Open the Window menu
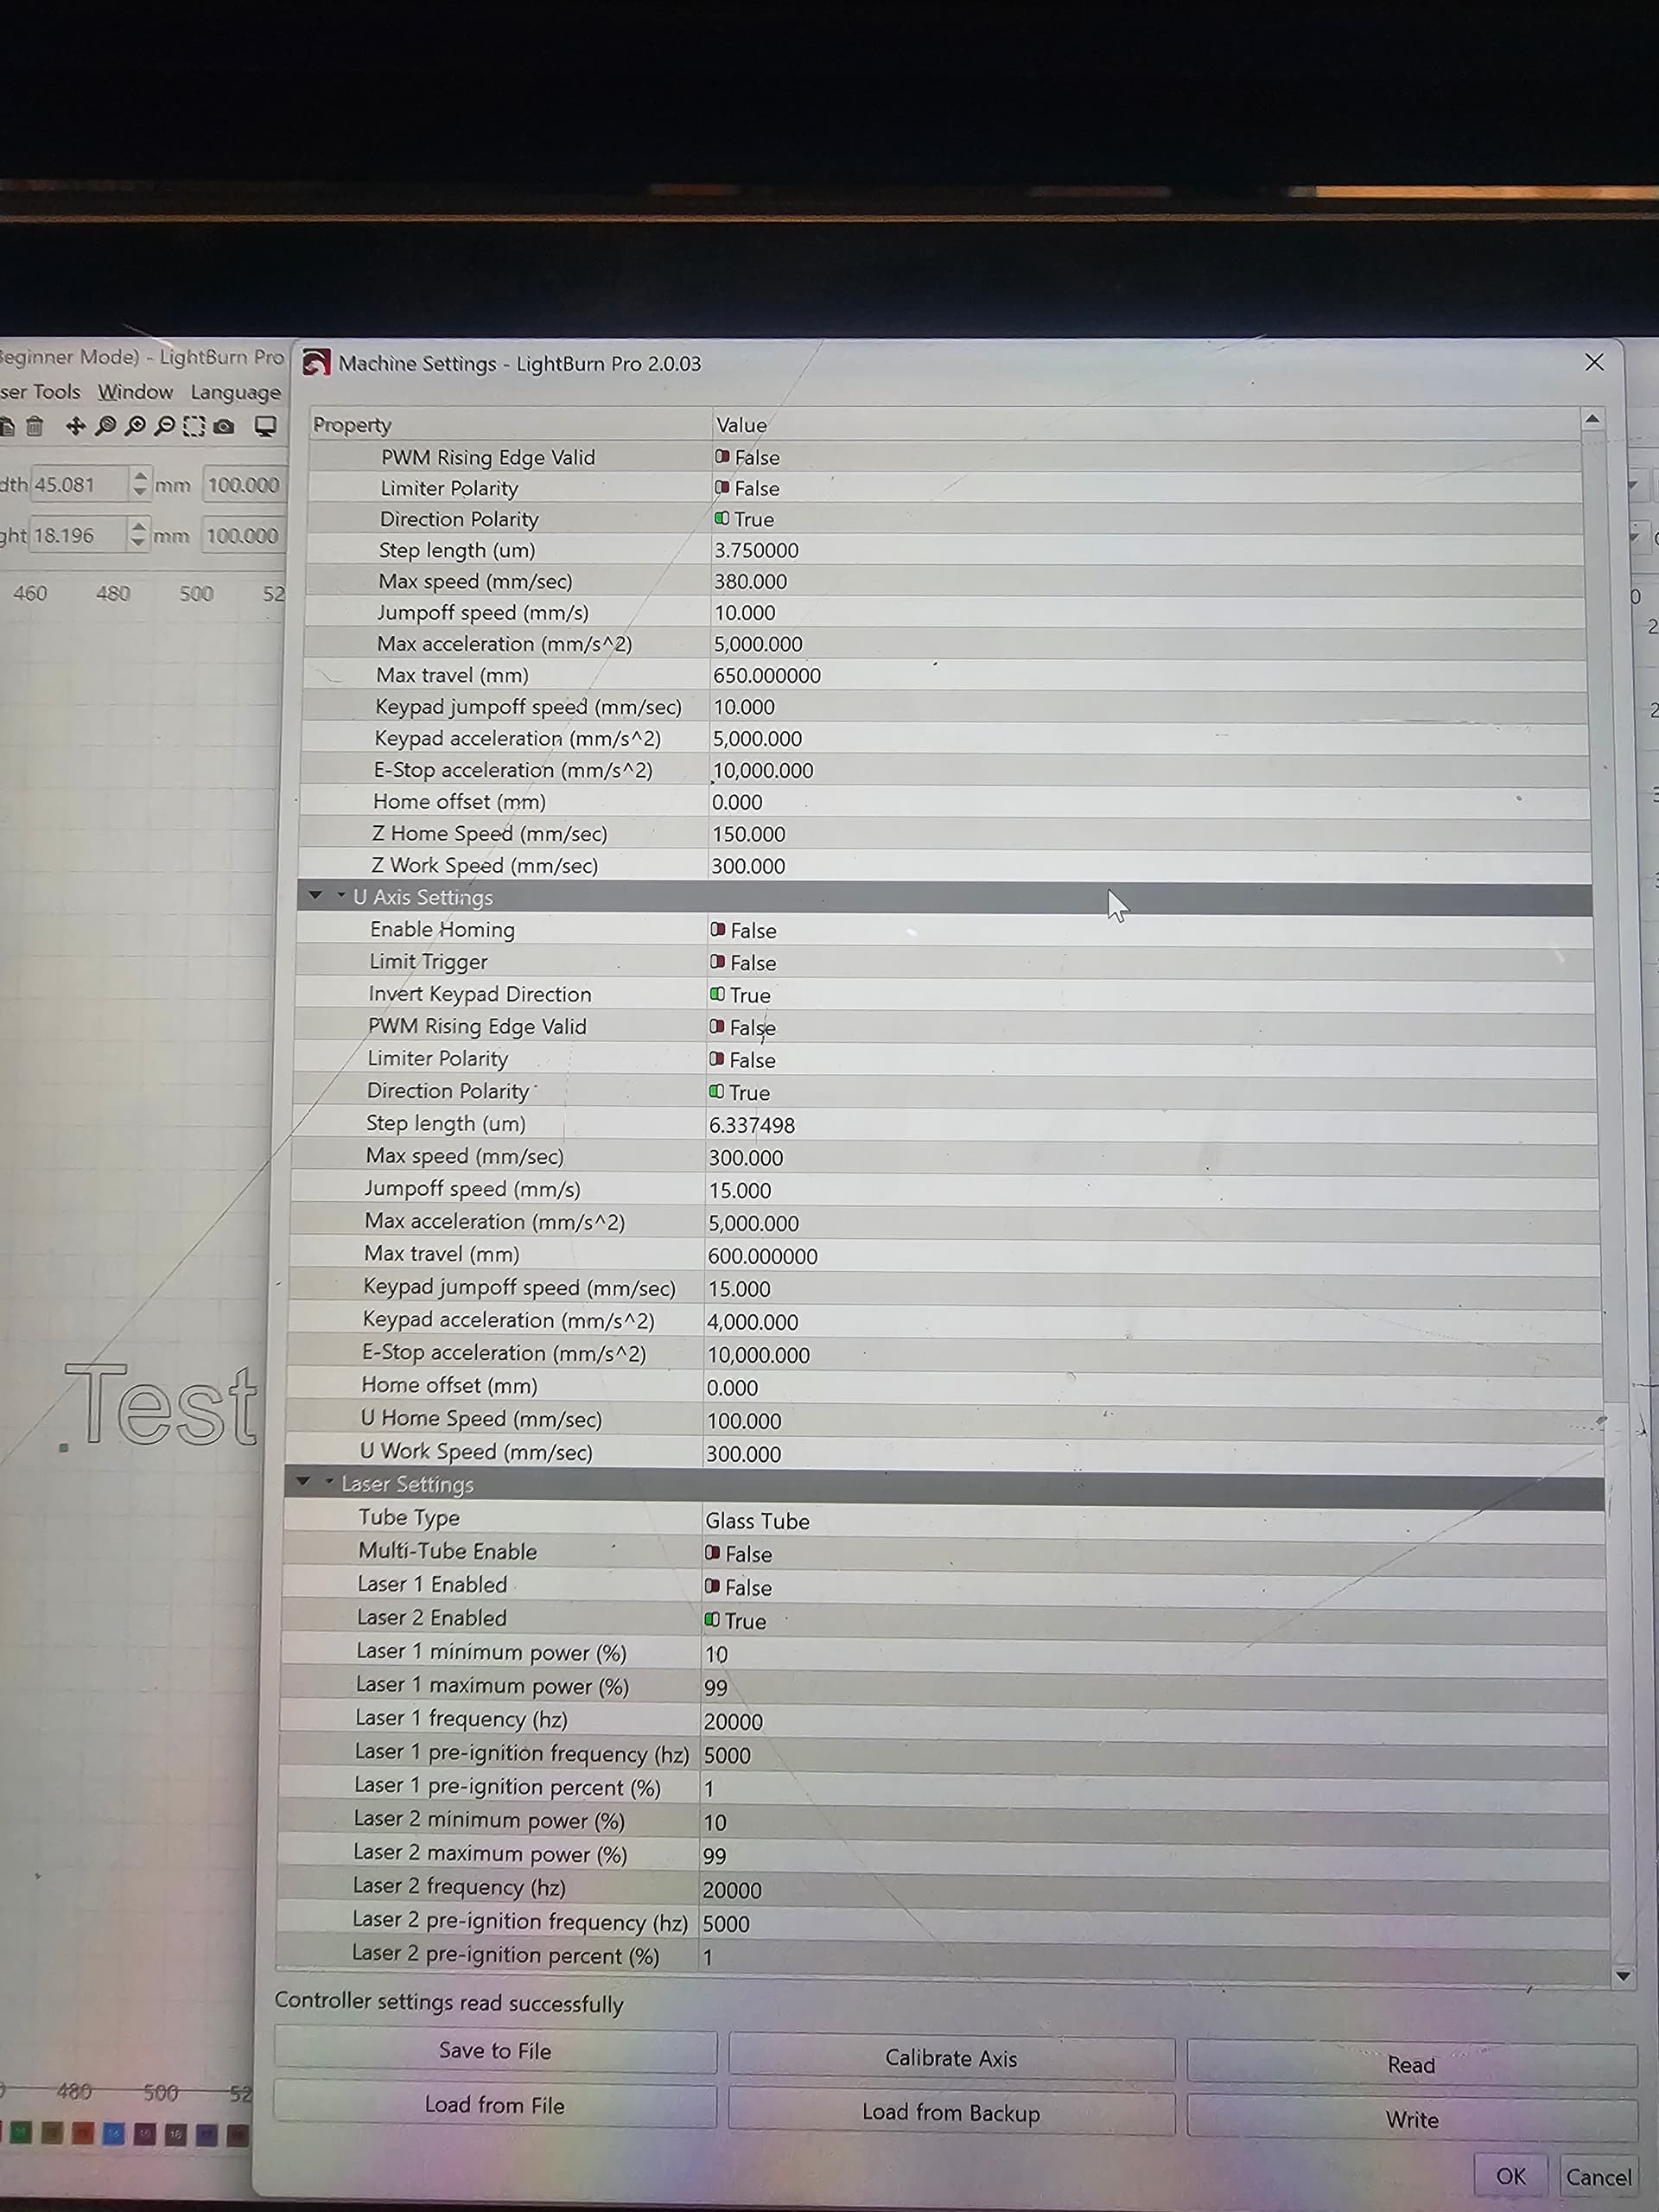1659x2212 pixels. pyautogui.click(x=135, y=392)
